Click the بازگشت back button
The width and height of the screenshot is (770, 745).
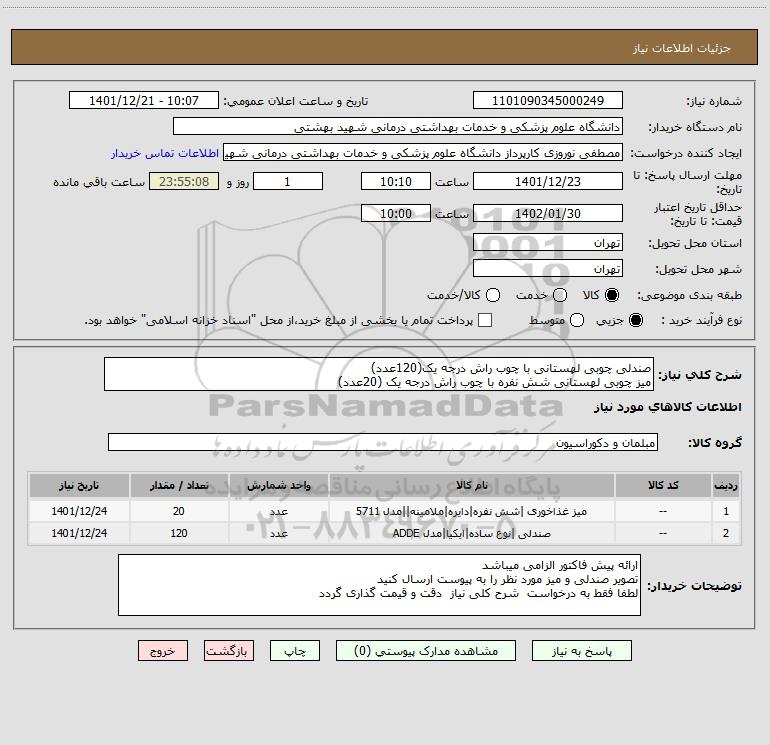pyautogui.click(x=229, y=651)
